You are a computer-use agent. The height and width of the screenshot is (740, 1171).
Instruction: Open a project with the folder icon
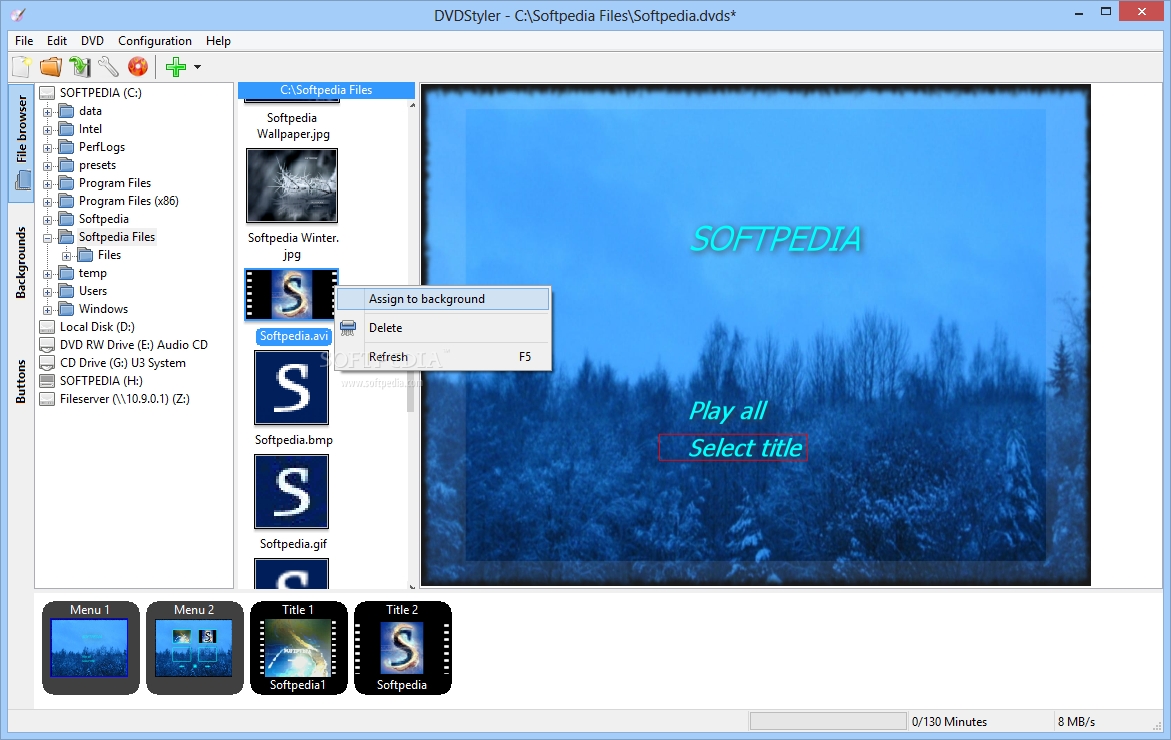51,67
